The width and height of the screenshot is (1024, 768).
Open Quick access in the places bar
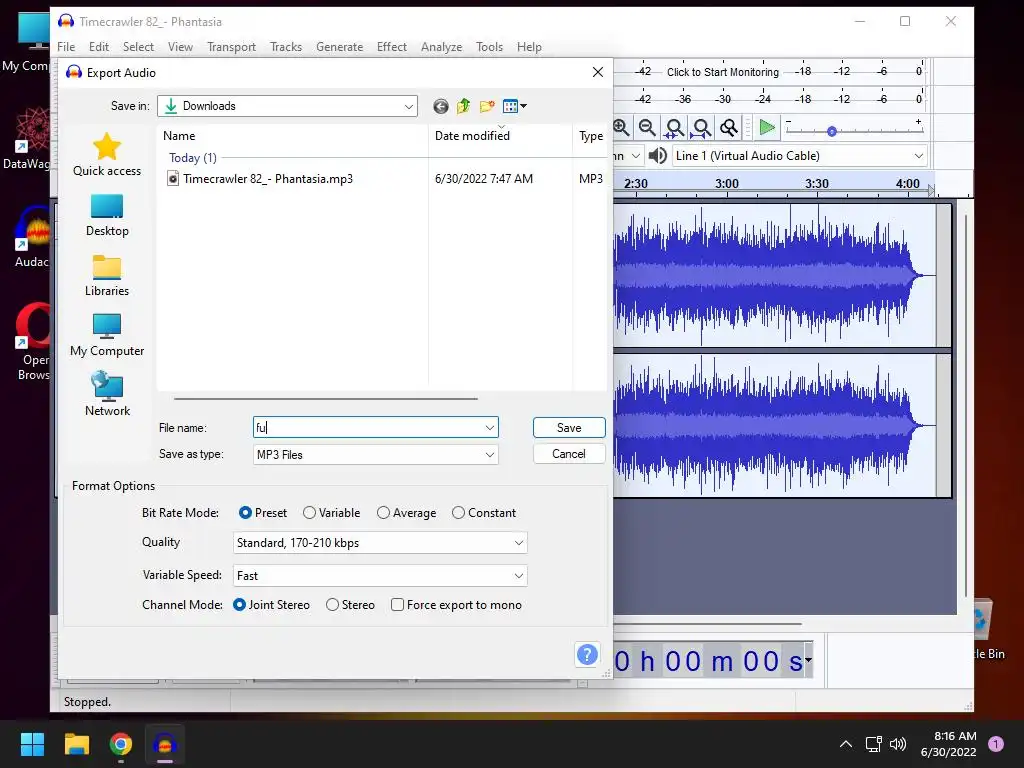tap(107, 155)
